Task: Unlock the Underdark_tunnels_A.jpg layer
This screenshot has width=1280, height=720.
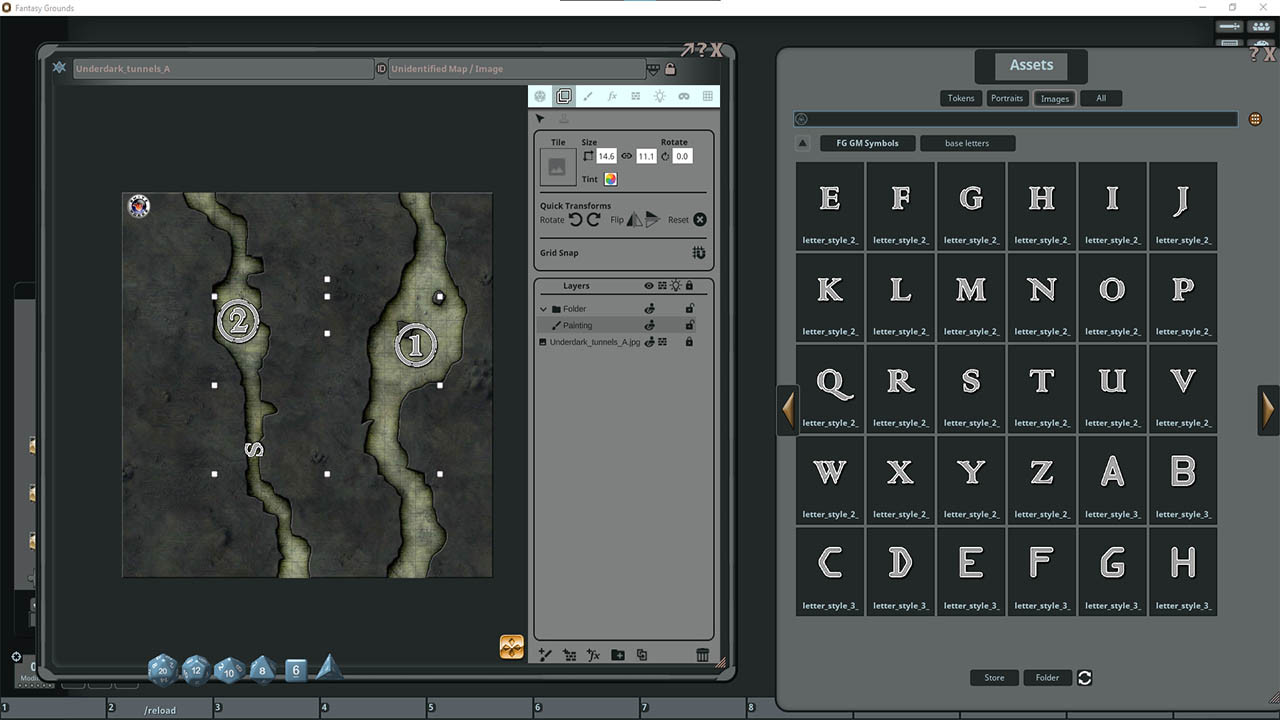Action: [690, 341]
